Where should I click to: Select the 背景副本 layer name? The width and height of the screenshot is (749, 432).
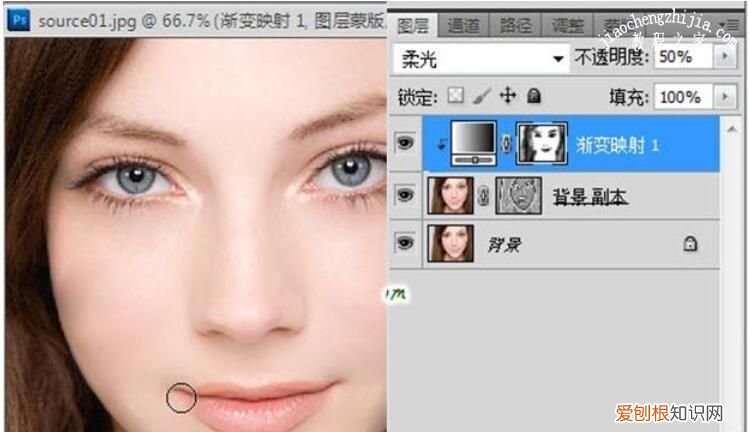(590, 196)
